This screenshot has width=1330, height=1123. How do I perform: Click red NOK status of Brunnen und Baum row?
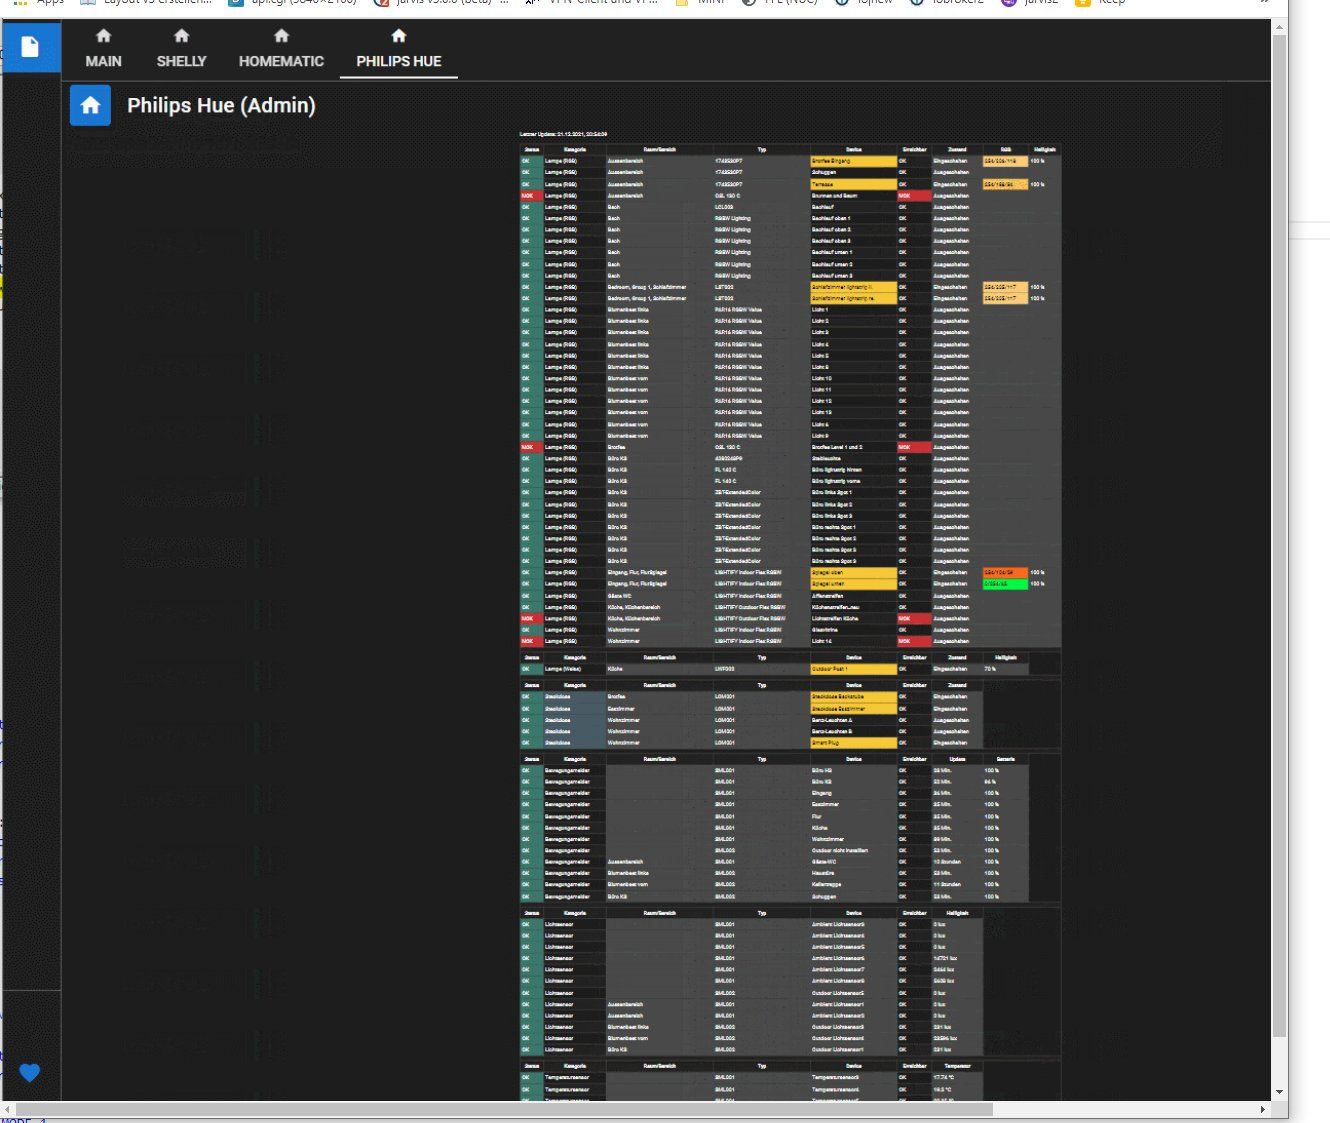coord(531,196)
